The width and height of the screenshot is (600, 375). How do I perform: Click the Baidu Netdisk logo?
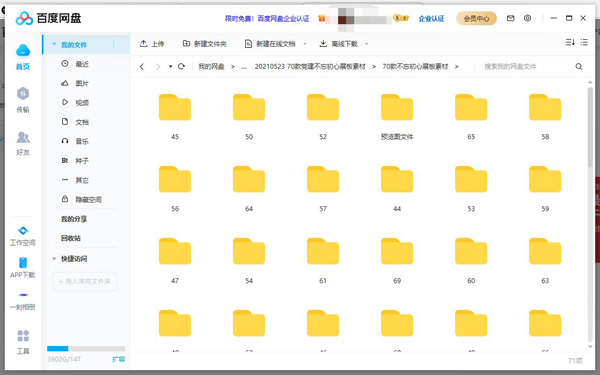pos(48,18)
